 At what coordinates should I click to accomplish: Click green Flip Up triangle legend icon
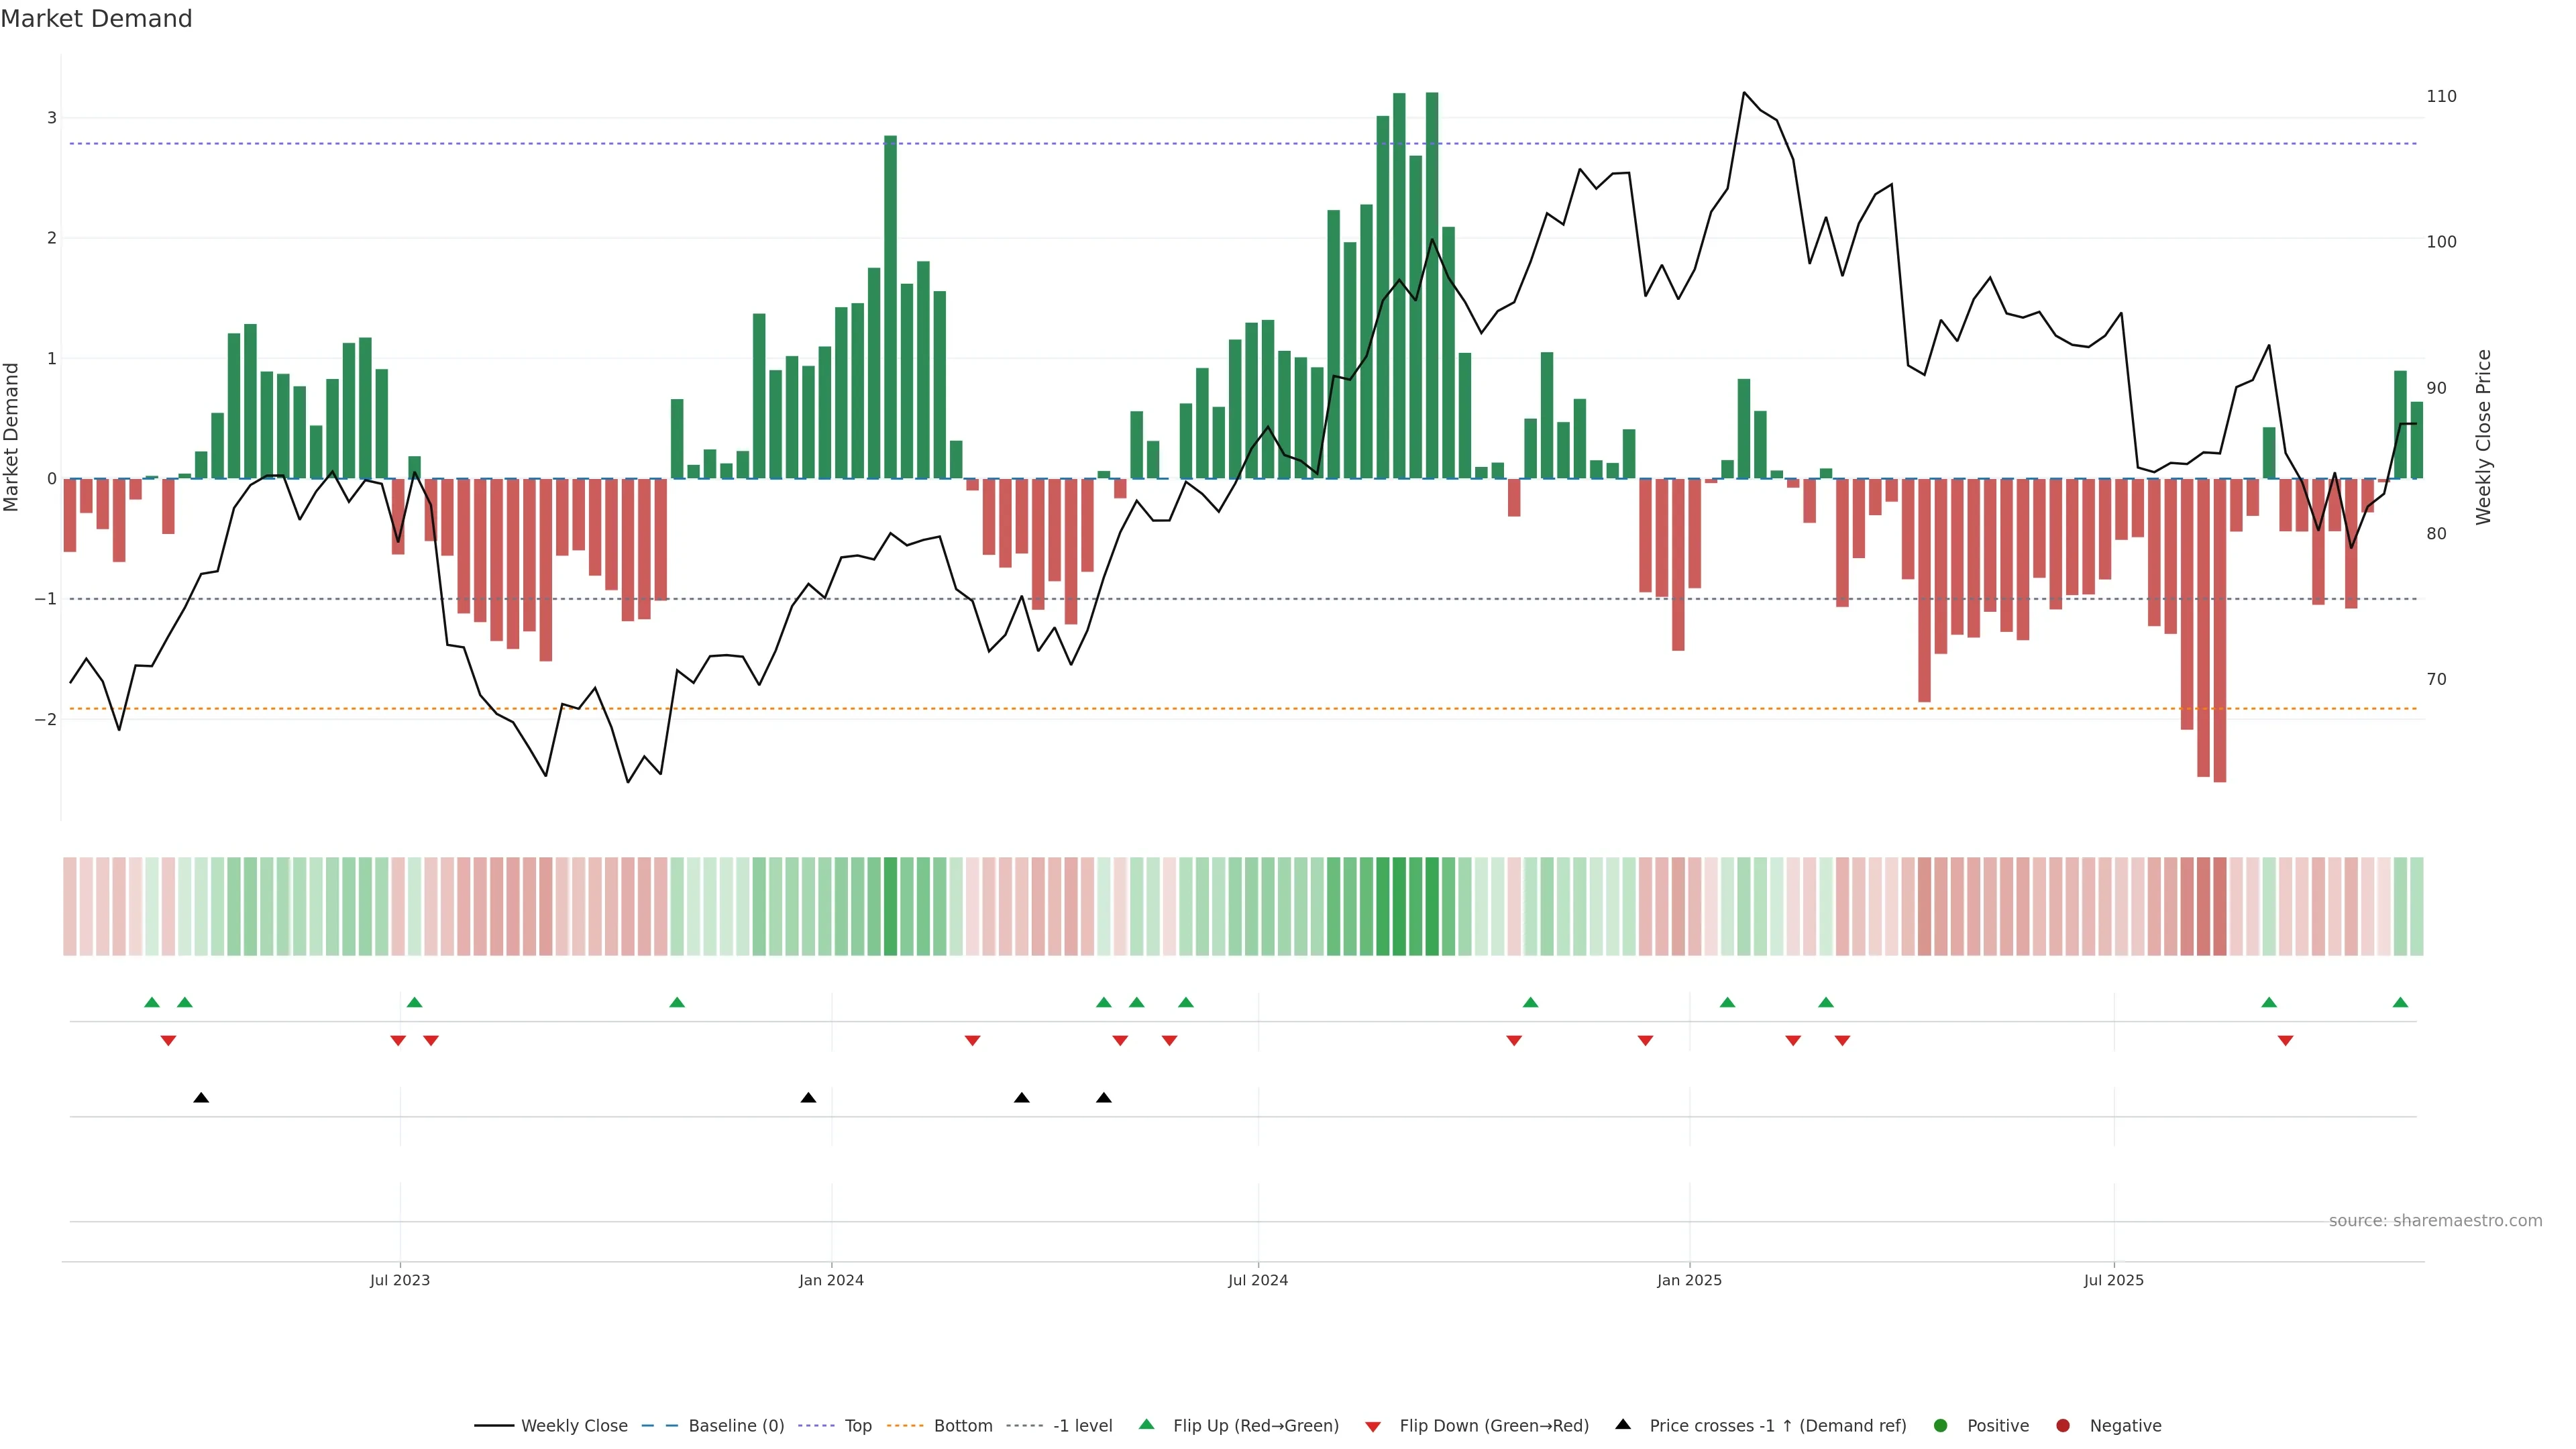point(1147,1424)
